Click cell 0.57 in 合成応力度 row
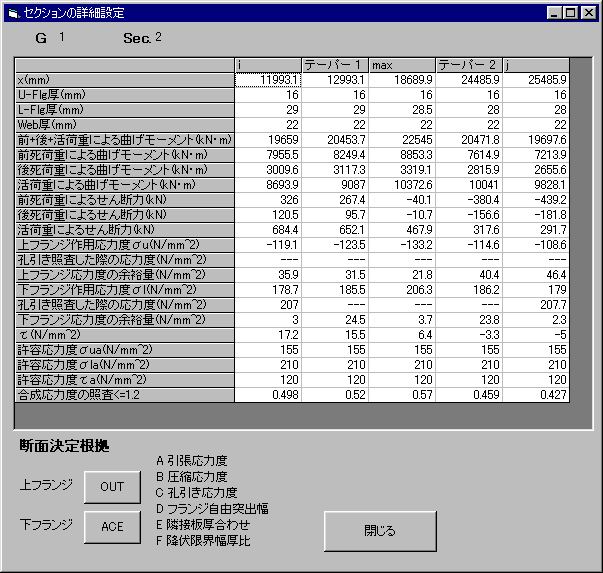603x573 pixels. coord(402,395)
